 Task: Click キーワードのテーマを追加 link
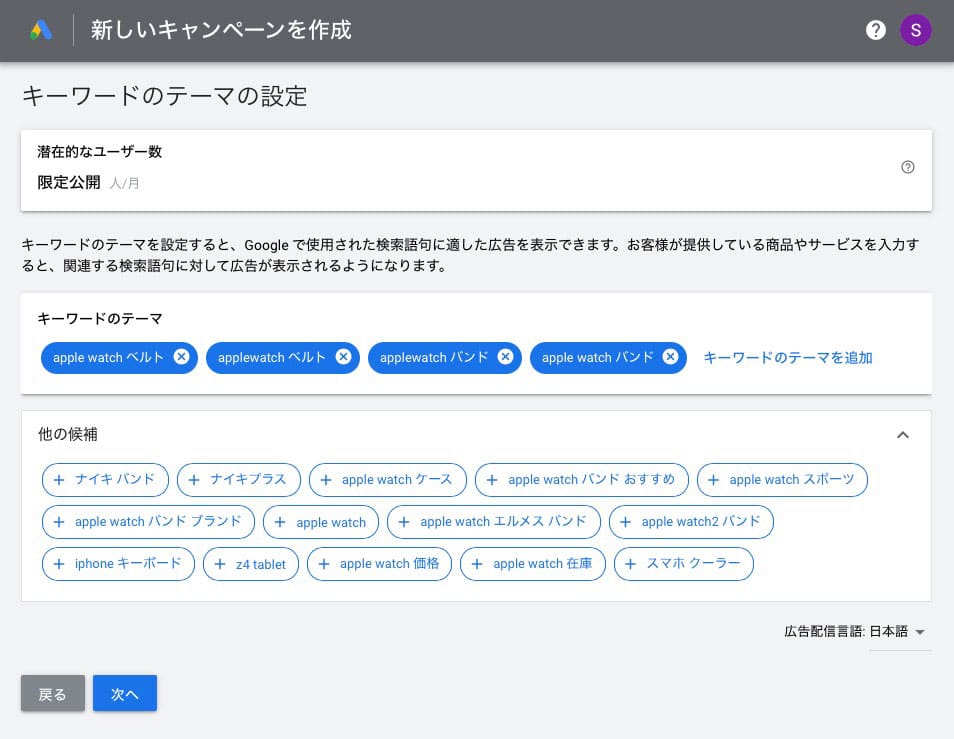tap(788, 358)
